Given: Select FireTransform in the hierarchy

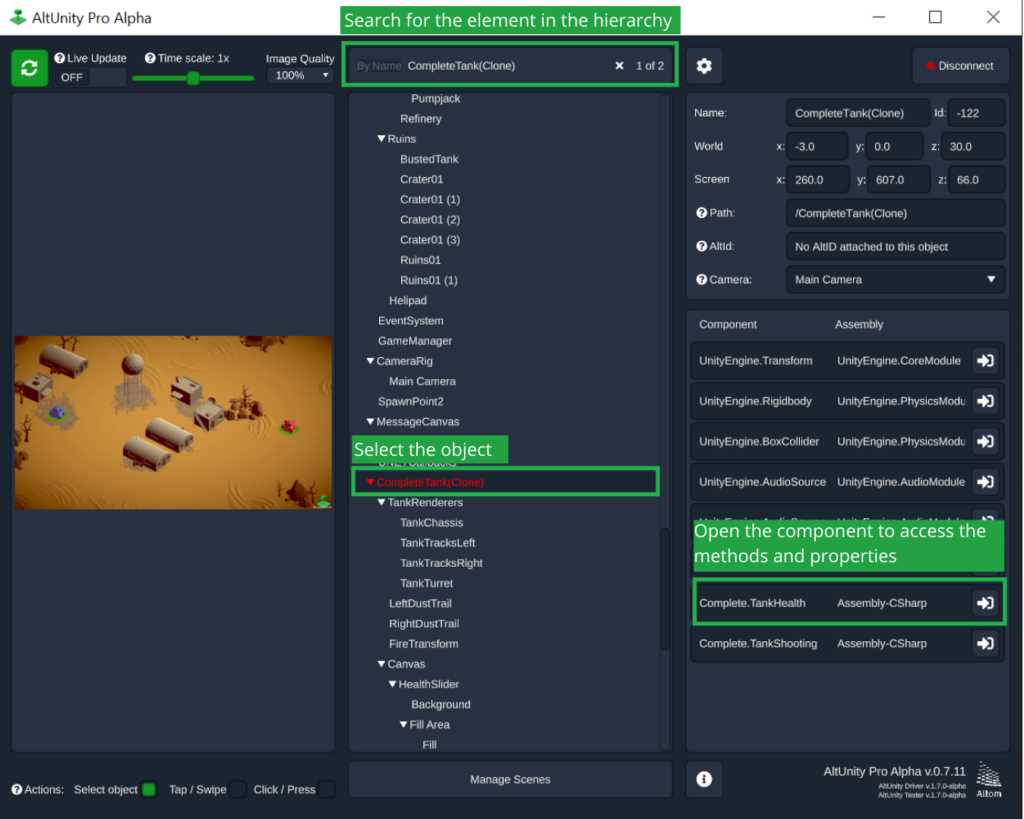Looking at the screenshot, I should tap(423, 644).
